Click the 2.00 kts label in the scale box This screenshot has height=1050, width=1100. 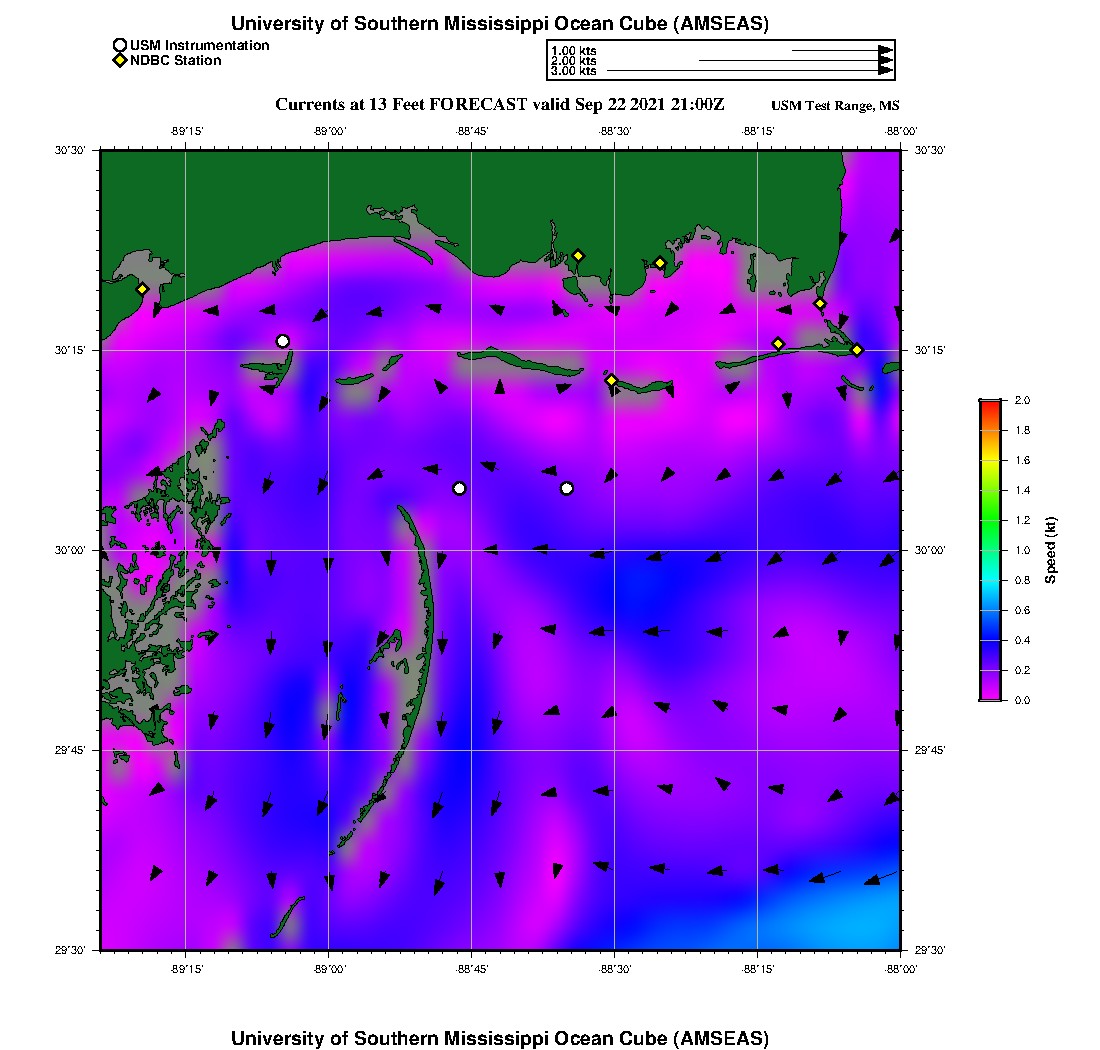click(x=573, y=61)
